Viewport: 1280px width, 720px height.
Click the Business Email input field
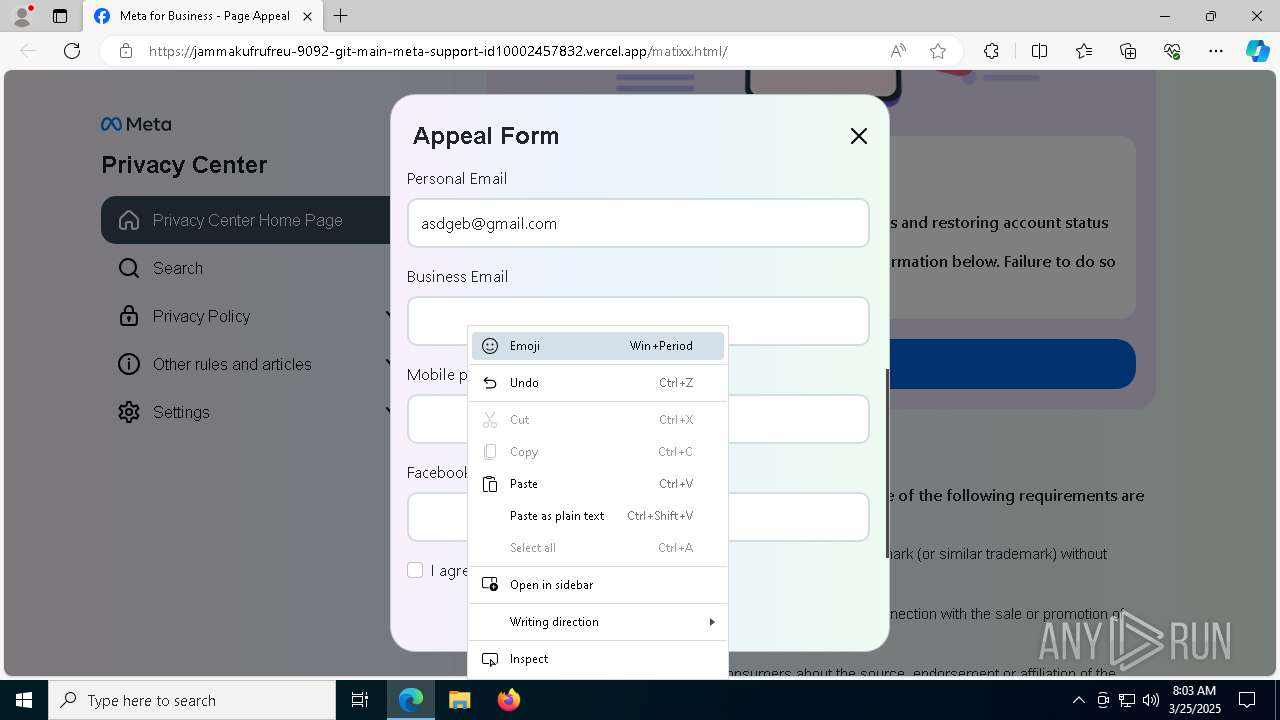point(638,321)
